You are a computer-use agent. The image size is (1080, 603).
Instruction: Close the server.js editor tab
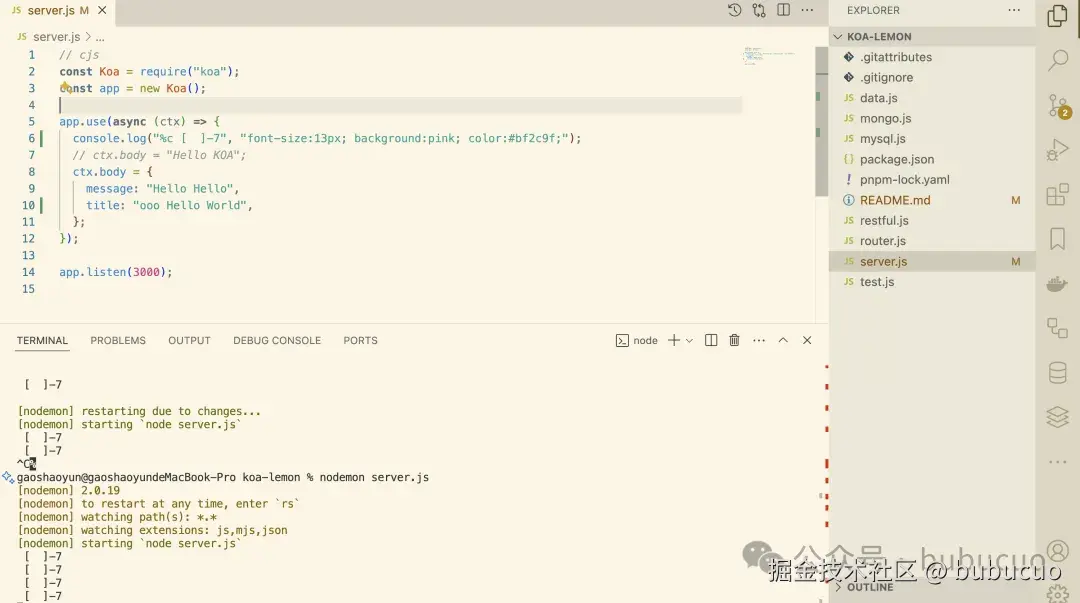102,10
